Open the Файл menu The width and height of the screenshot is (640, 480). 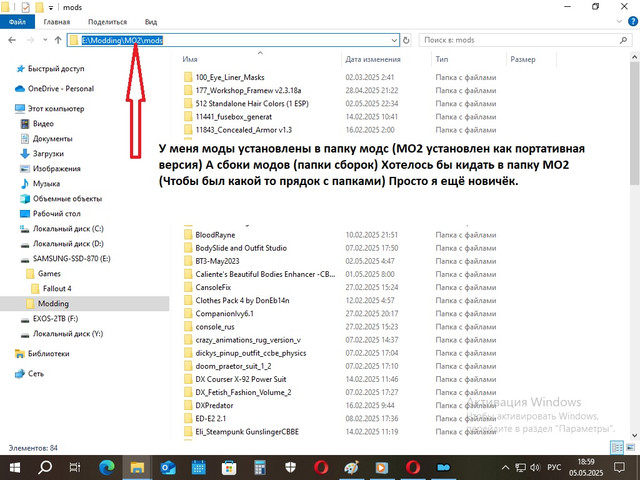click(17, 22)
